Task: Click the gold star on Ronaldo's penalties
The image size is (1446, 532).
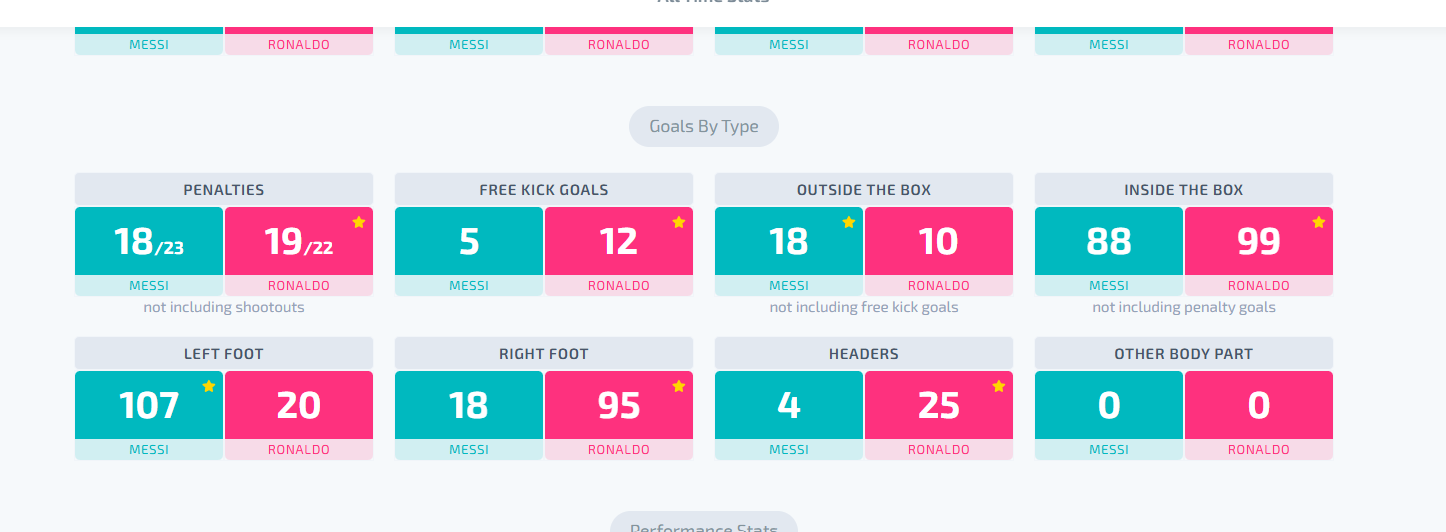Action: [359, 222]
